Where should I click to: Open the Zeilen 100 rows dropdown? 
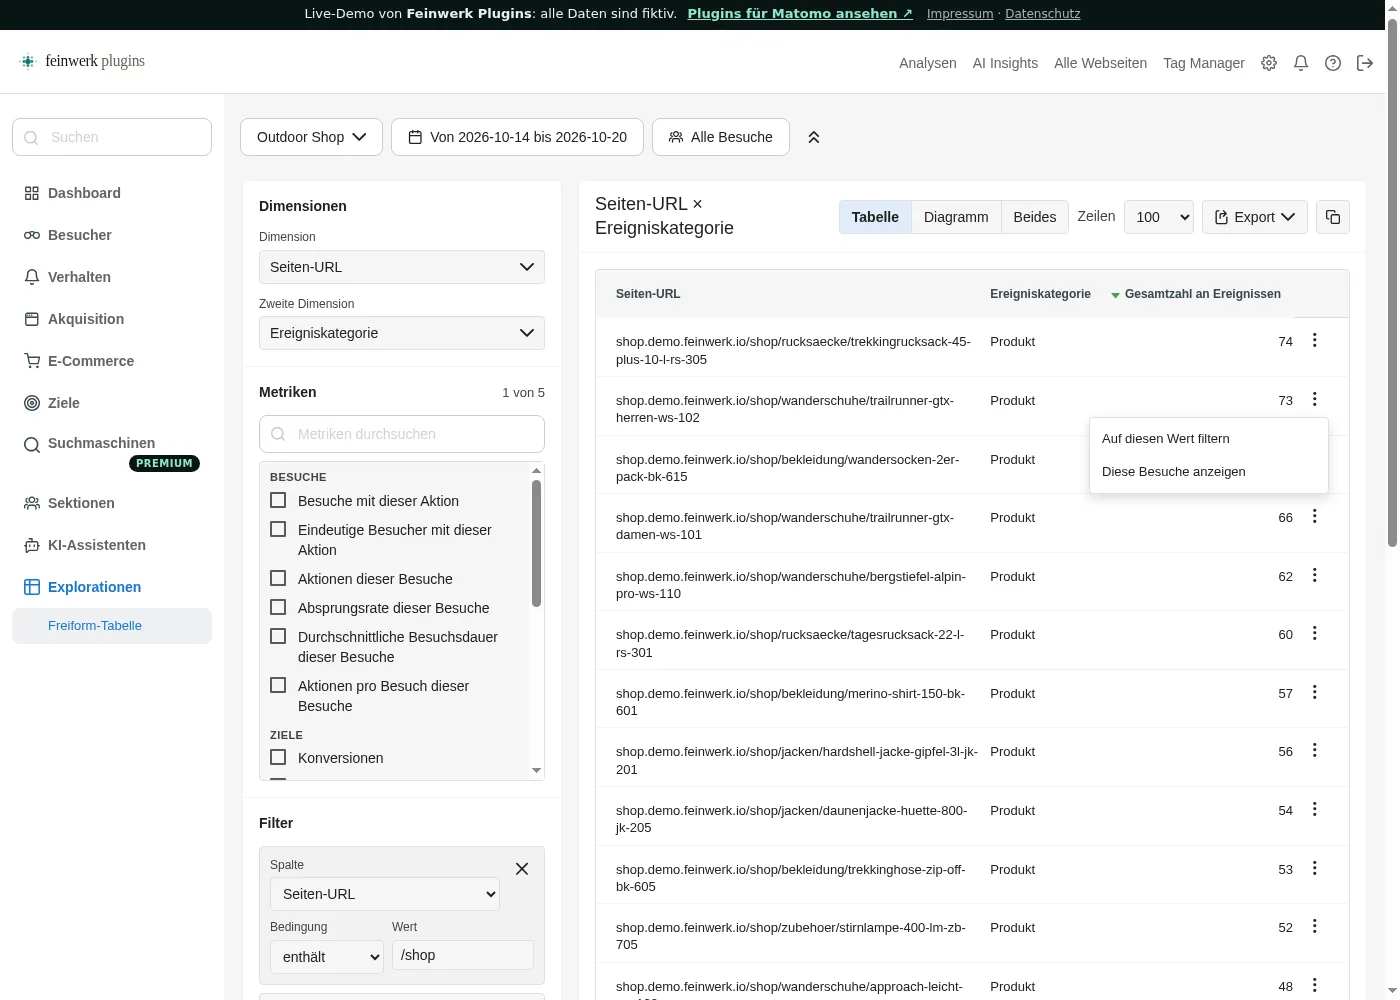[x=1159, y=217]
